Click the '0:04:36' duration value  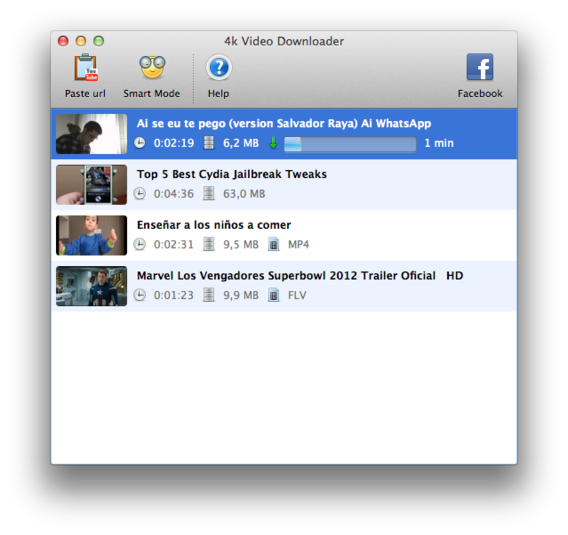click(174, 194)
